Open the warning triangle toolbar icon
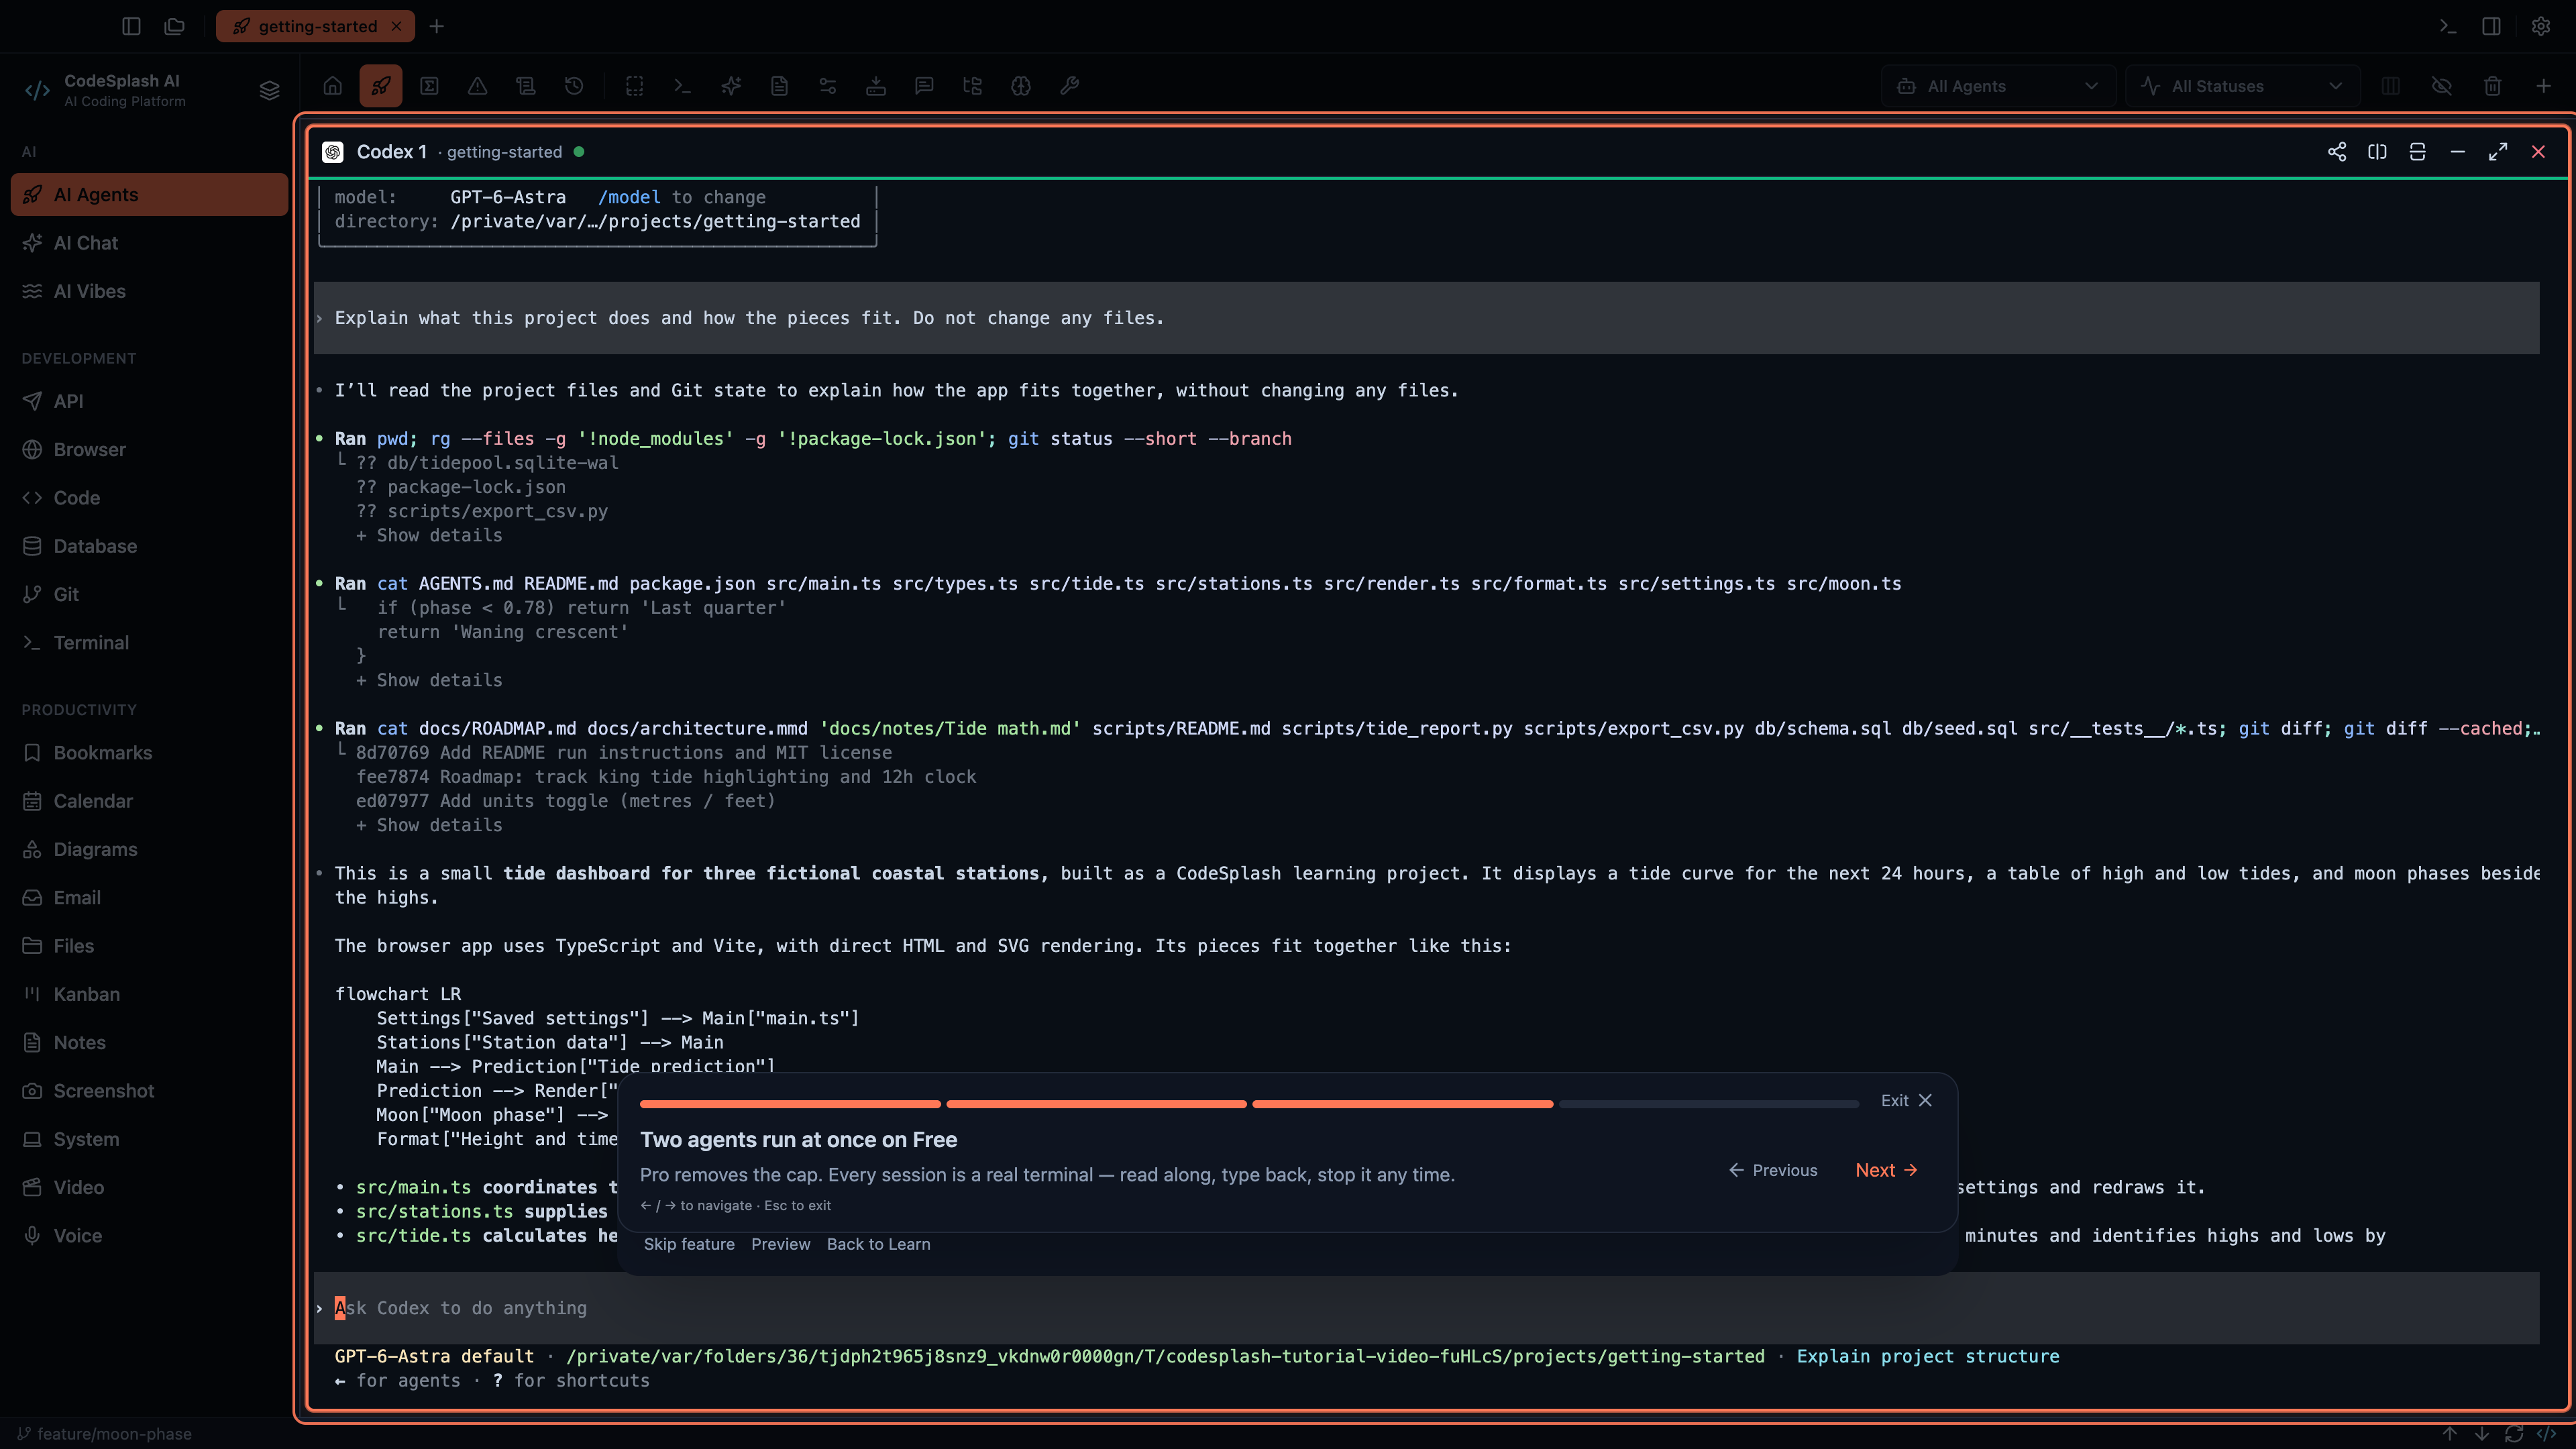 pos(478,86)
